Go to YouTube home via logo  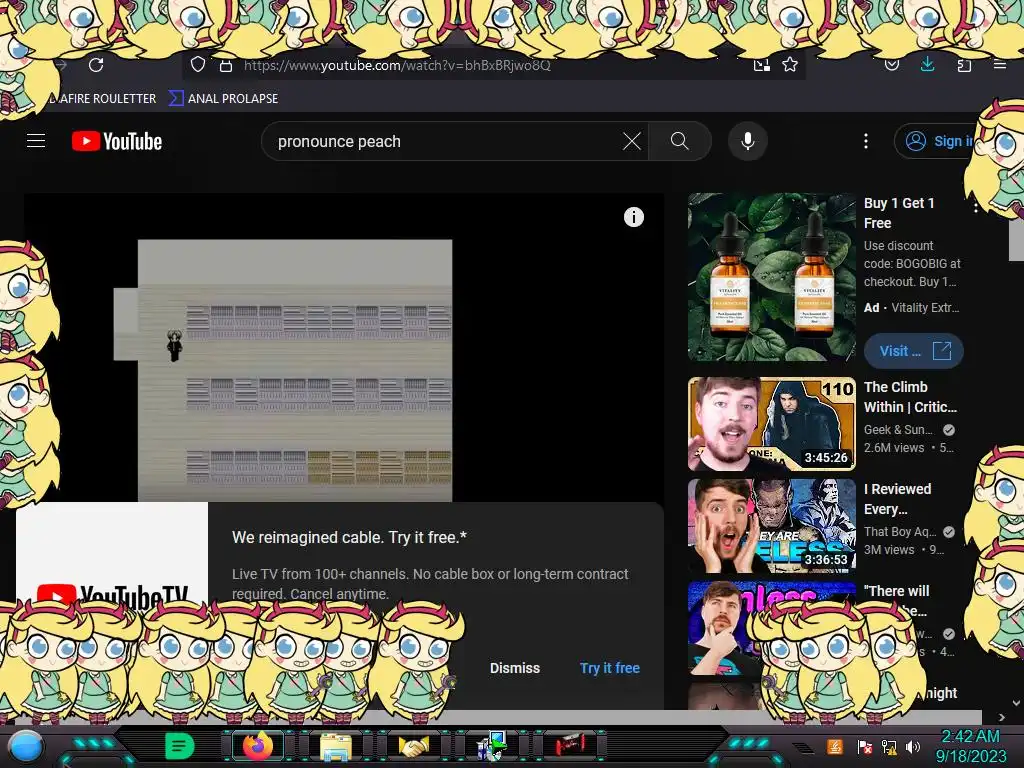pos(117,141)
